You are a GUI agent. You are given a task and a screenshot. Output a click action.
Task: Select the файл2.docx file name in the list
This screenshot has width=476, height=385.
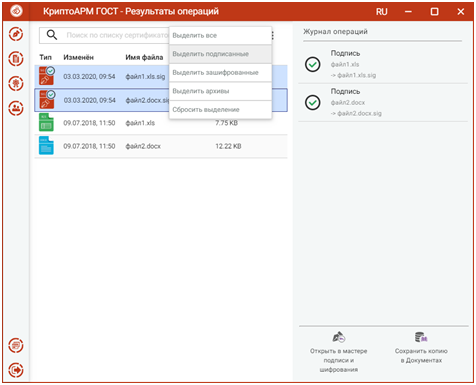143,146
